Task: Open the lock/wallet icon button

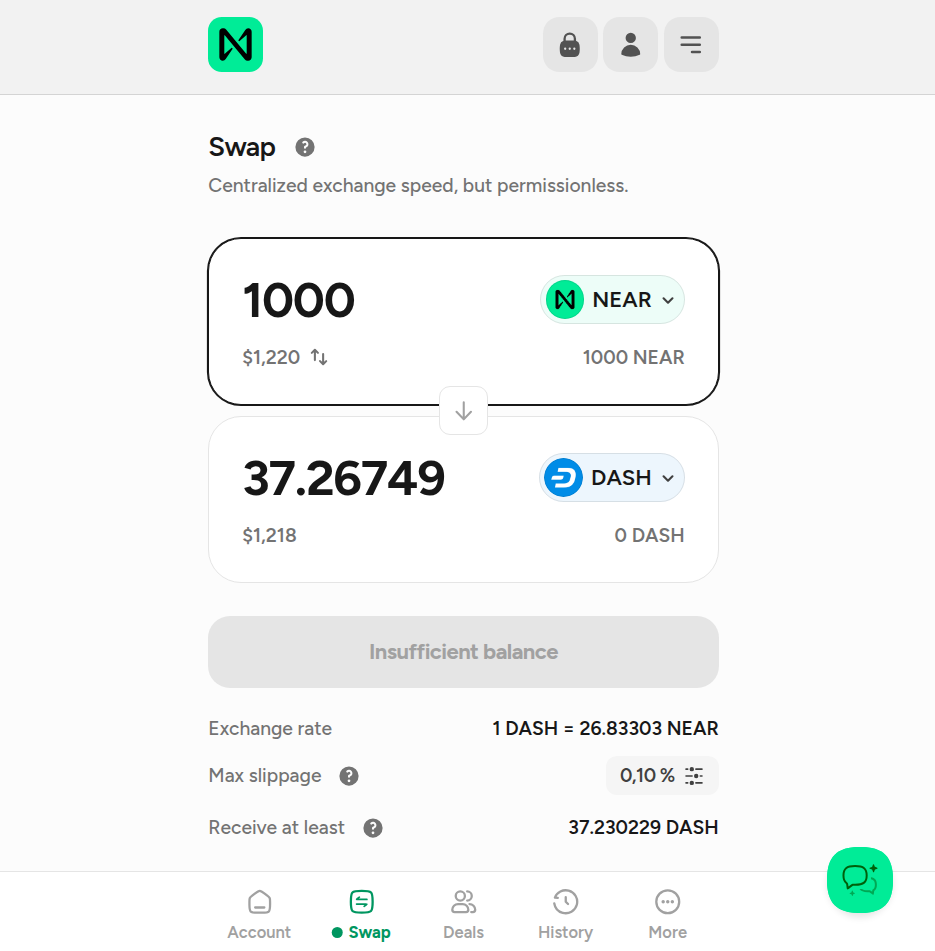Action: point(570,45)
